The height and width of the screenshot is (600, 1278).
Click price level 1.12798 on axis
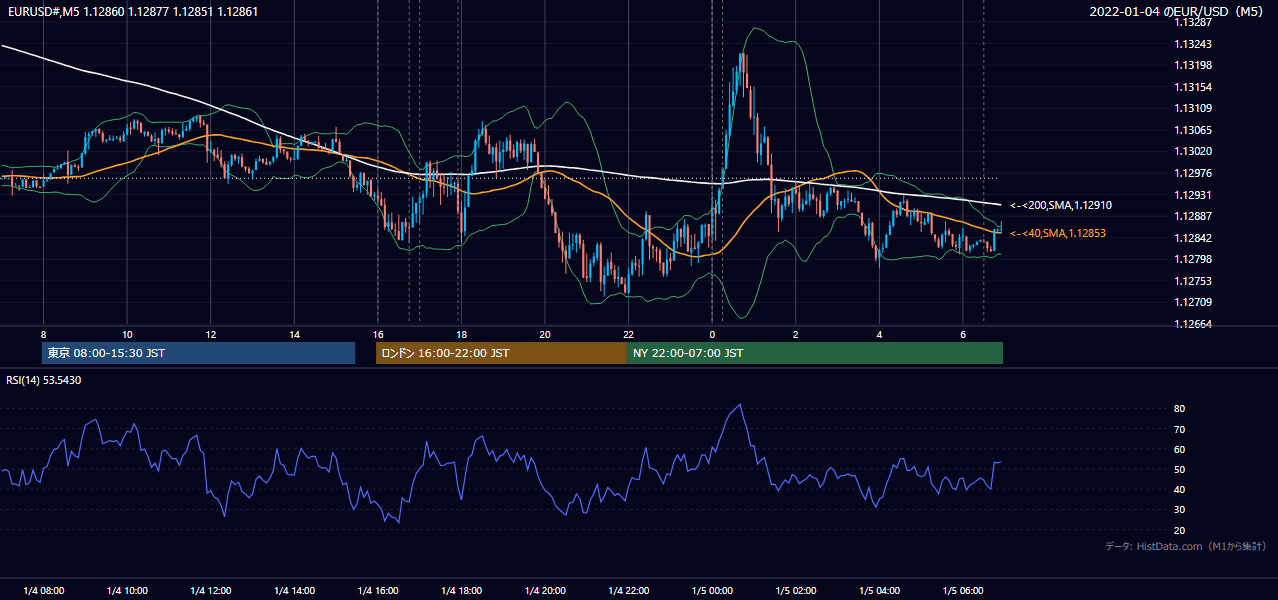(1193, 259)
